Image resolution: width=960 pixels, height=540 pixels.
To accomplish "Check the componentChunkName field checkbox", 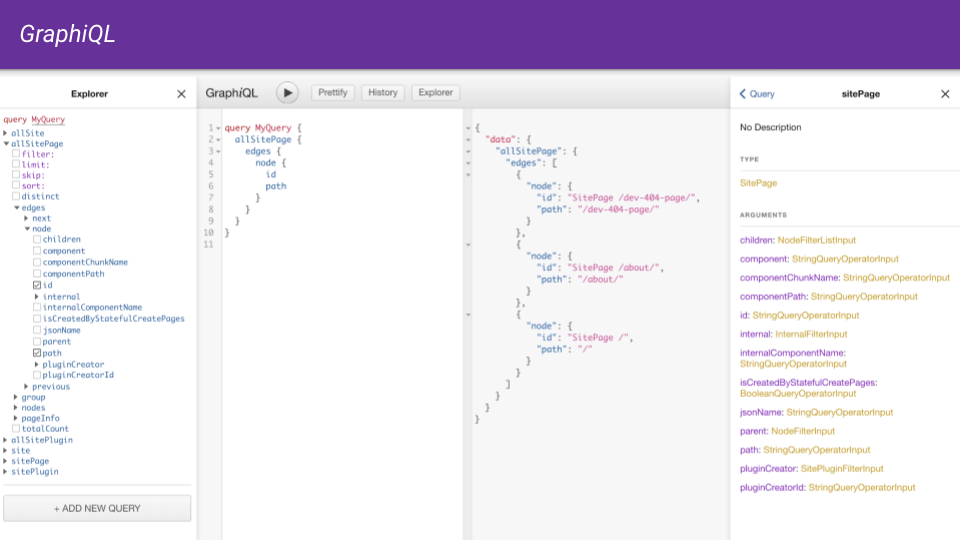I will point(37,261).
